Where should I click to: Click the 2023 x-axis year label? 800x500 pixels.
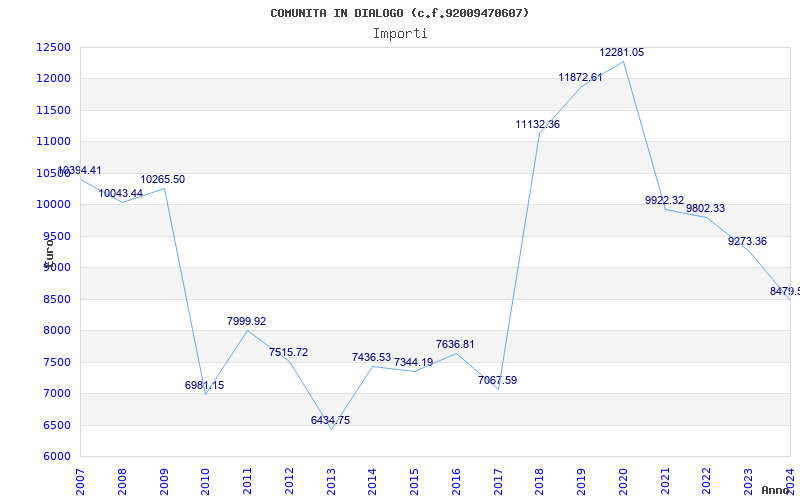point(748,482)
